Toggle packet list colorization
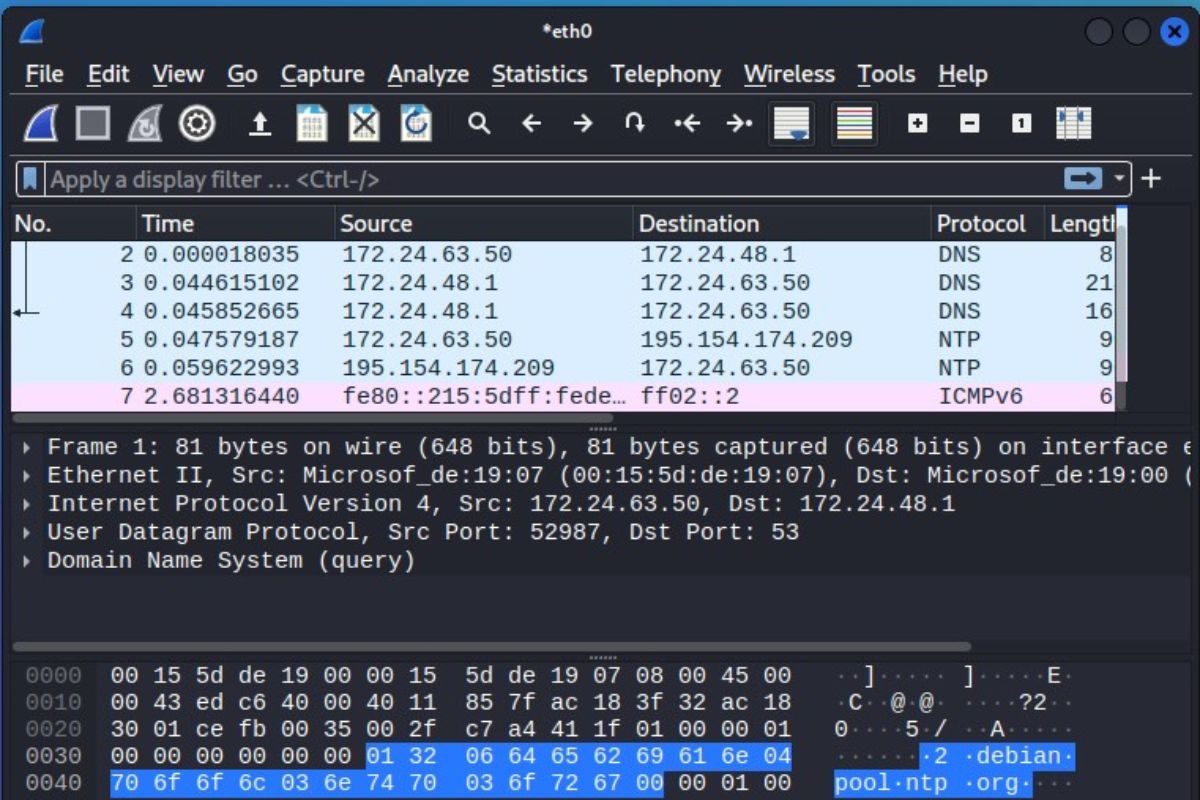 853,123
